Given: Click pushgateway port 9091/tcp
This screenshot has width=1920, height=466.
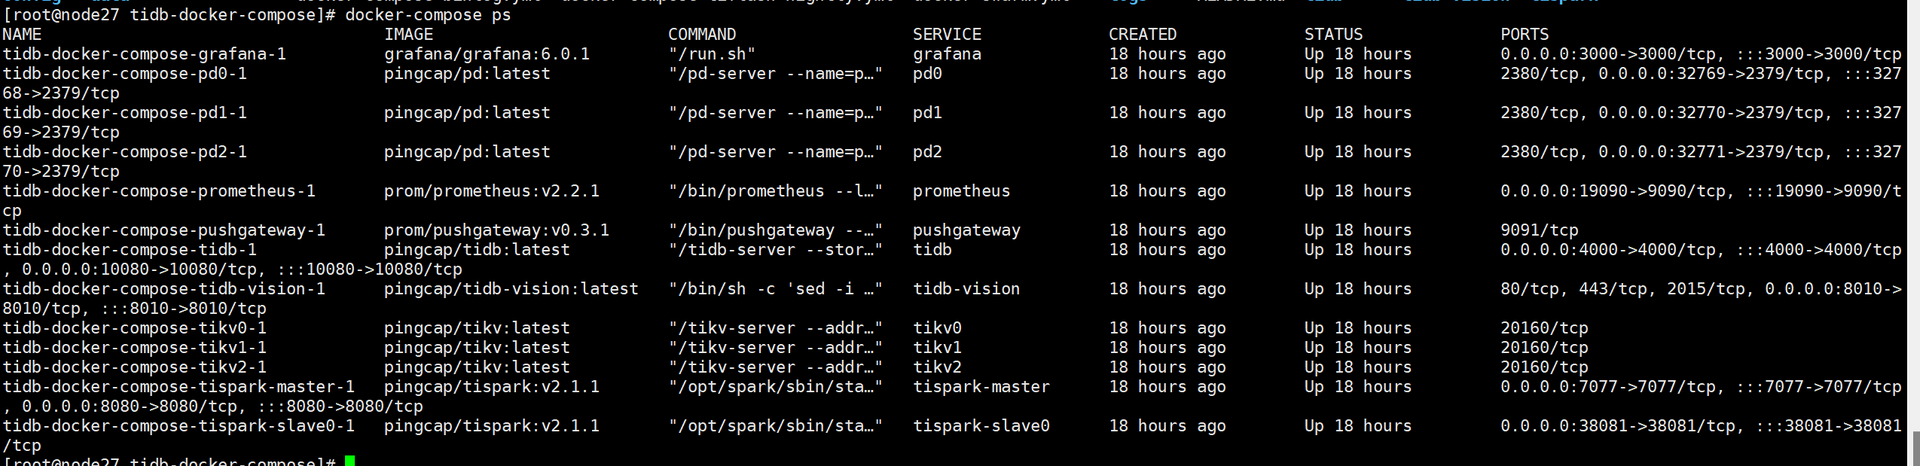Looking at the screenshot, I should pyautogui.click(x=1540, y=230).
